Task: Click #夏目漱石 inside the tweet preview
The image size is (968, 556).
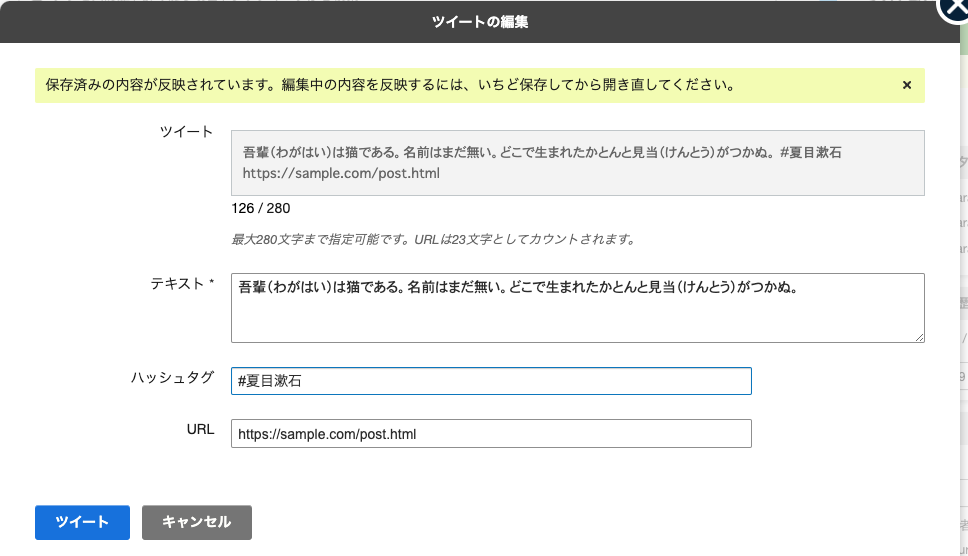Action: (811, 152)
